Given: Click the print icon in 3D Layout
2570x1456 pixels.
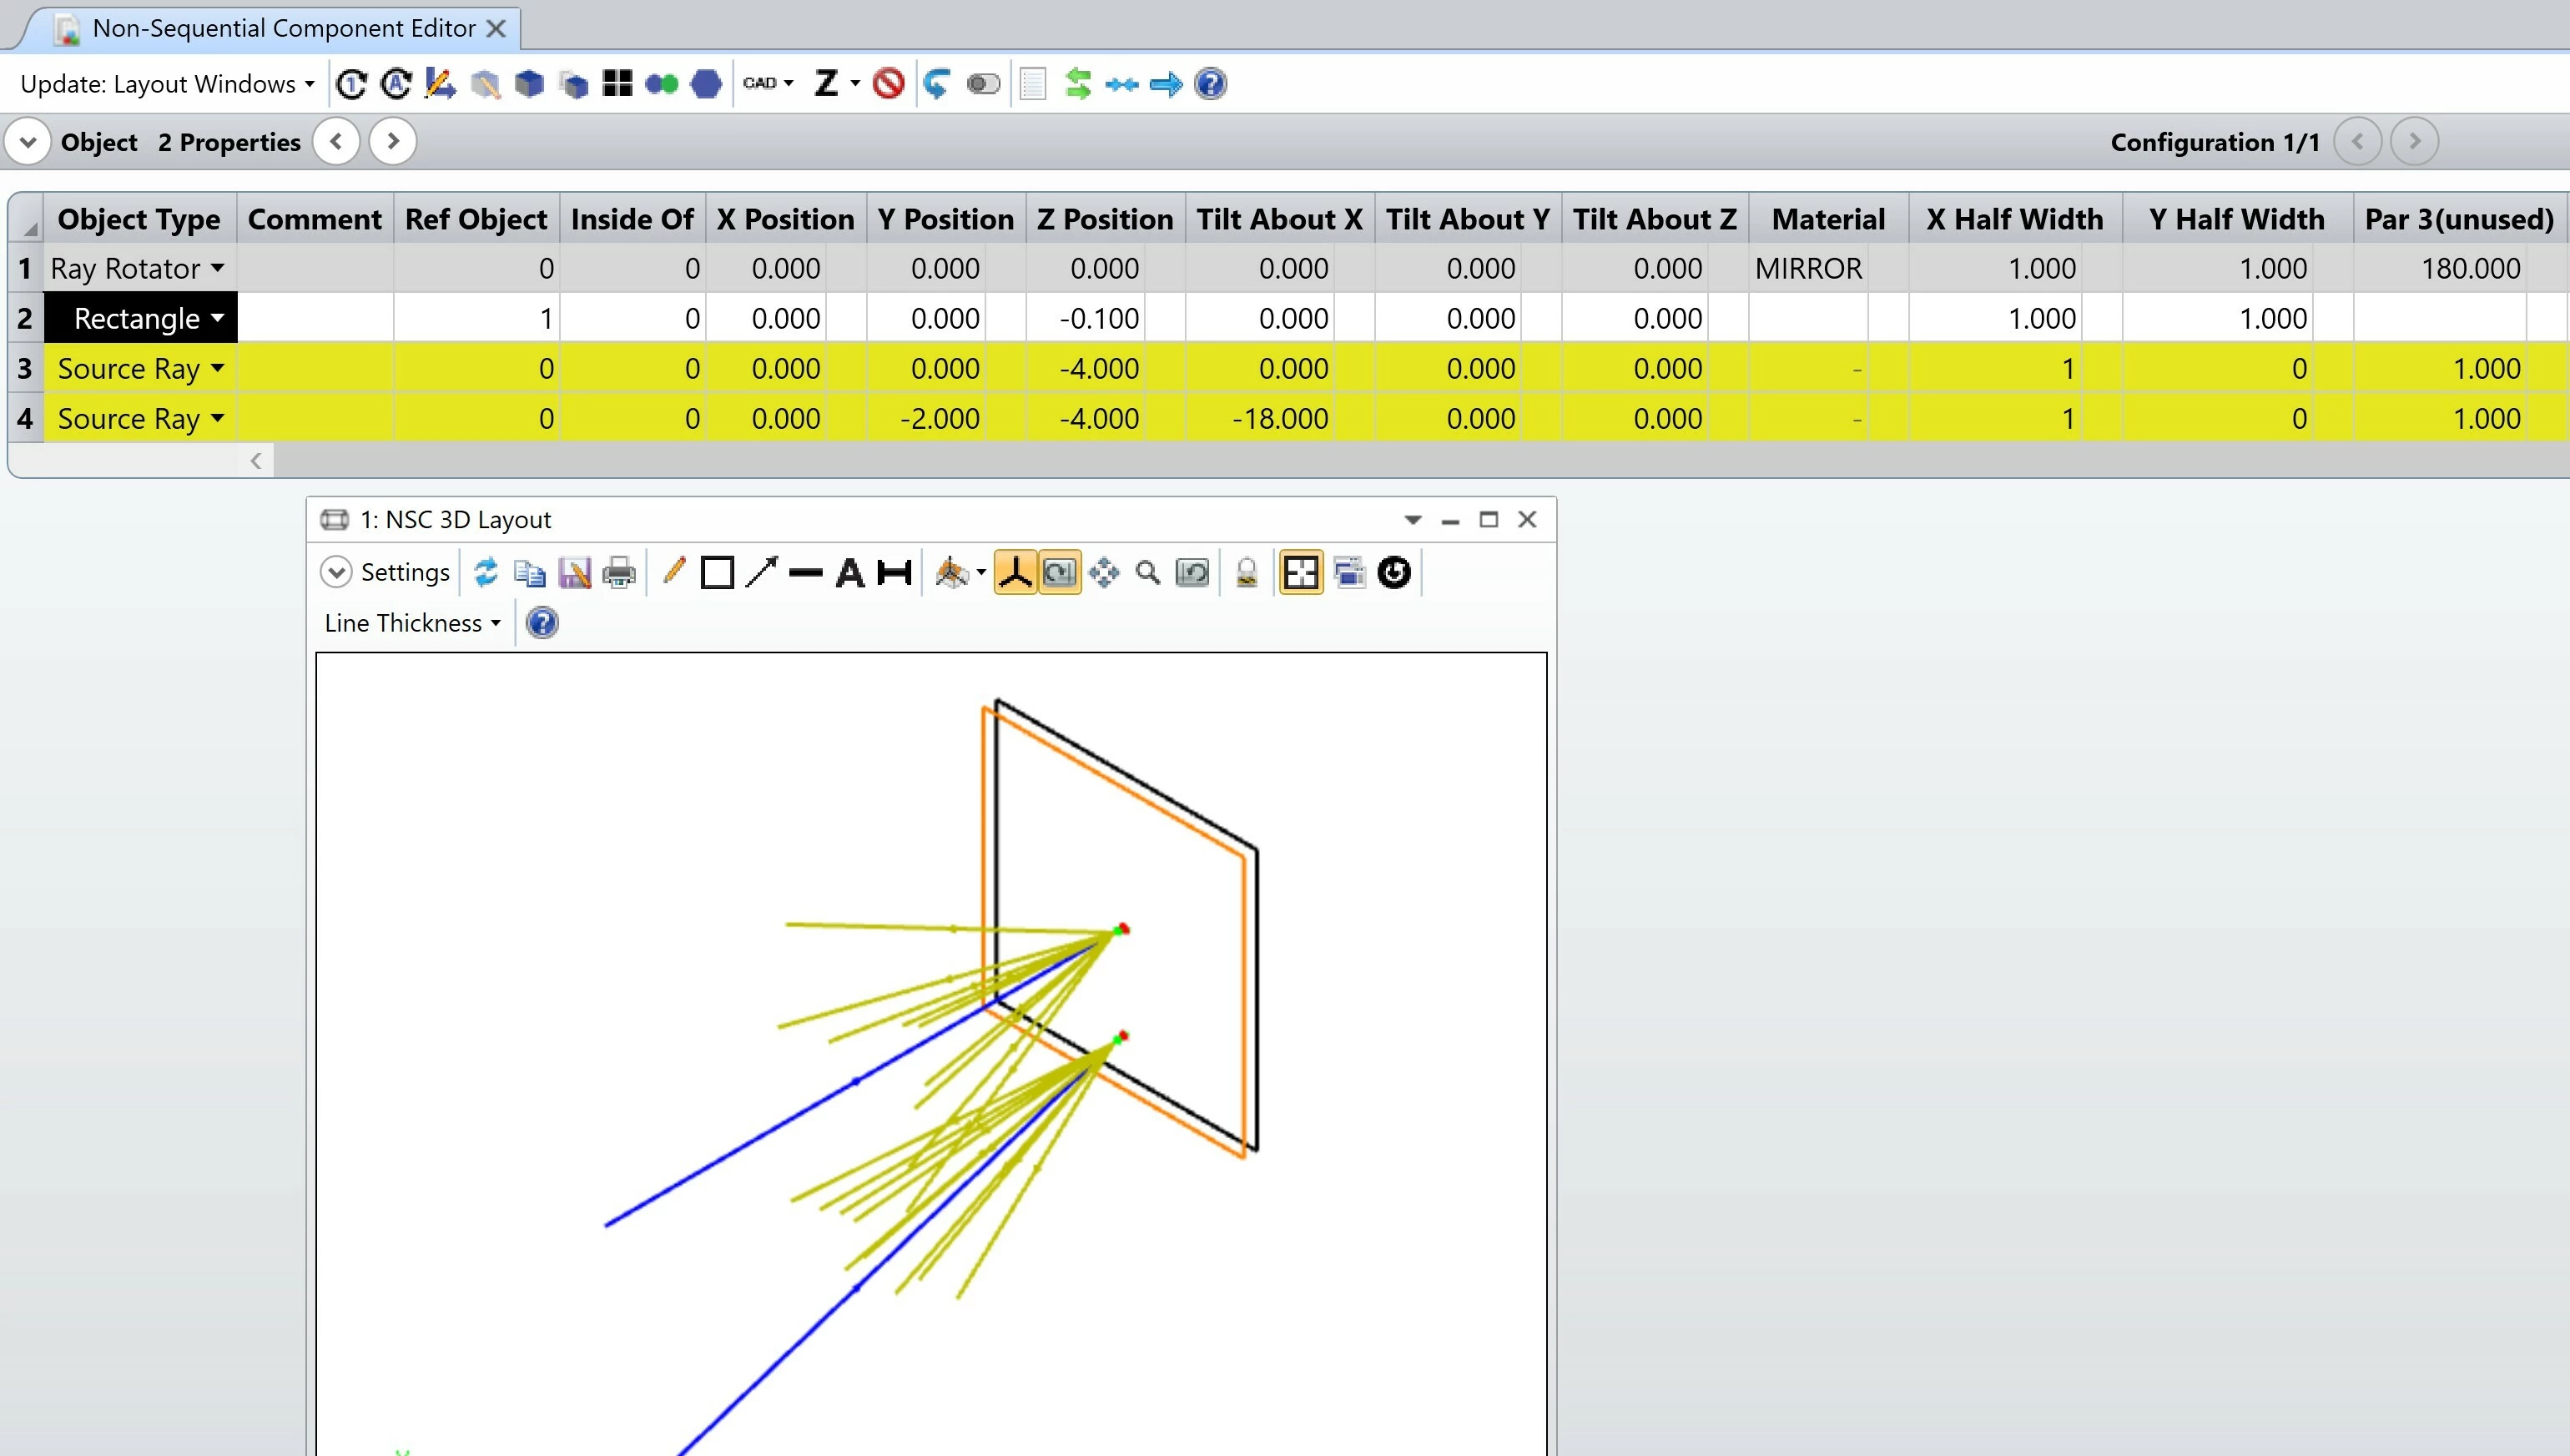Looking at the screenshot, I should [619, 573].
